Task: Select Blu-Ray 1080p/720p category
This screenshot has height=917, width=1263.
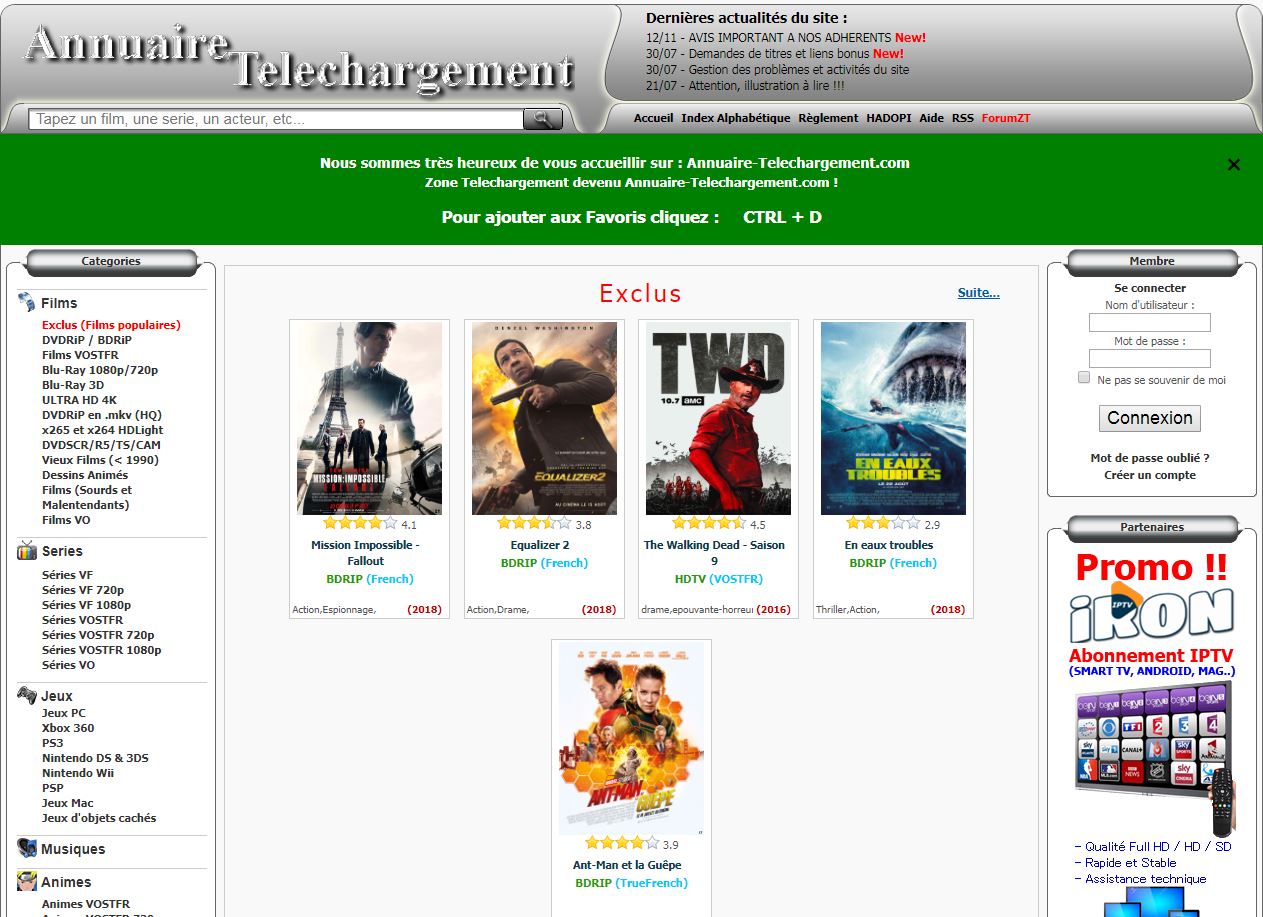Action: point(100,370)
